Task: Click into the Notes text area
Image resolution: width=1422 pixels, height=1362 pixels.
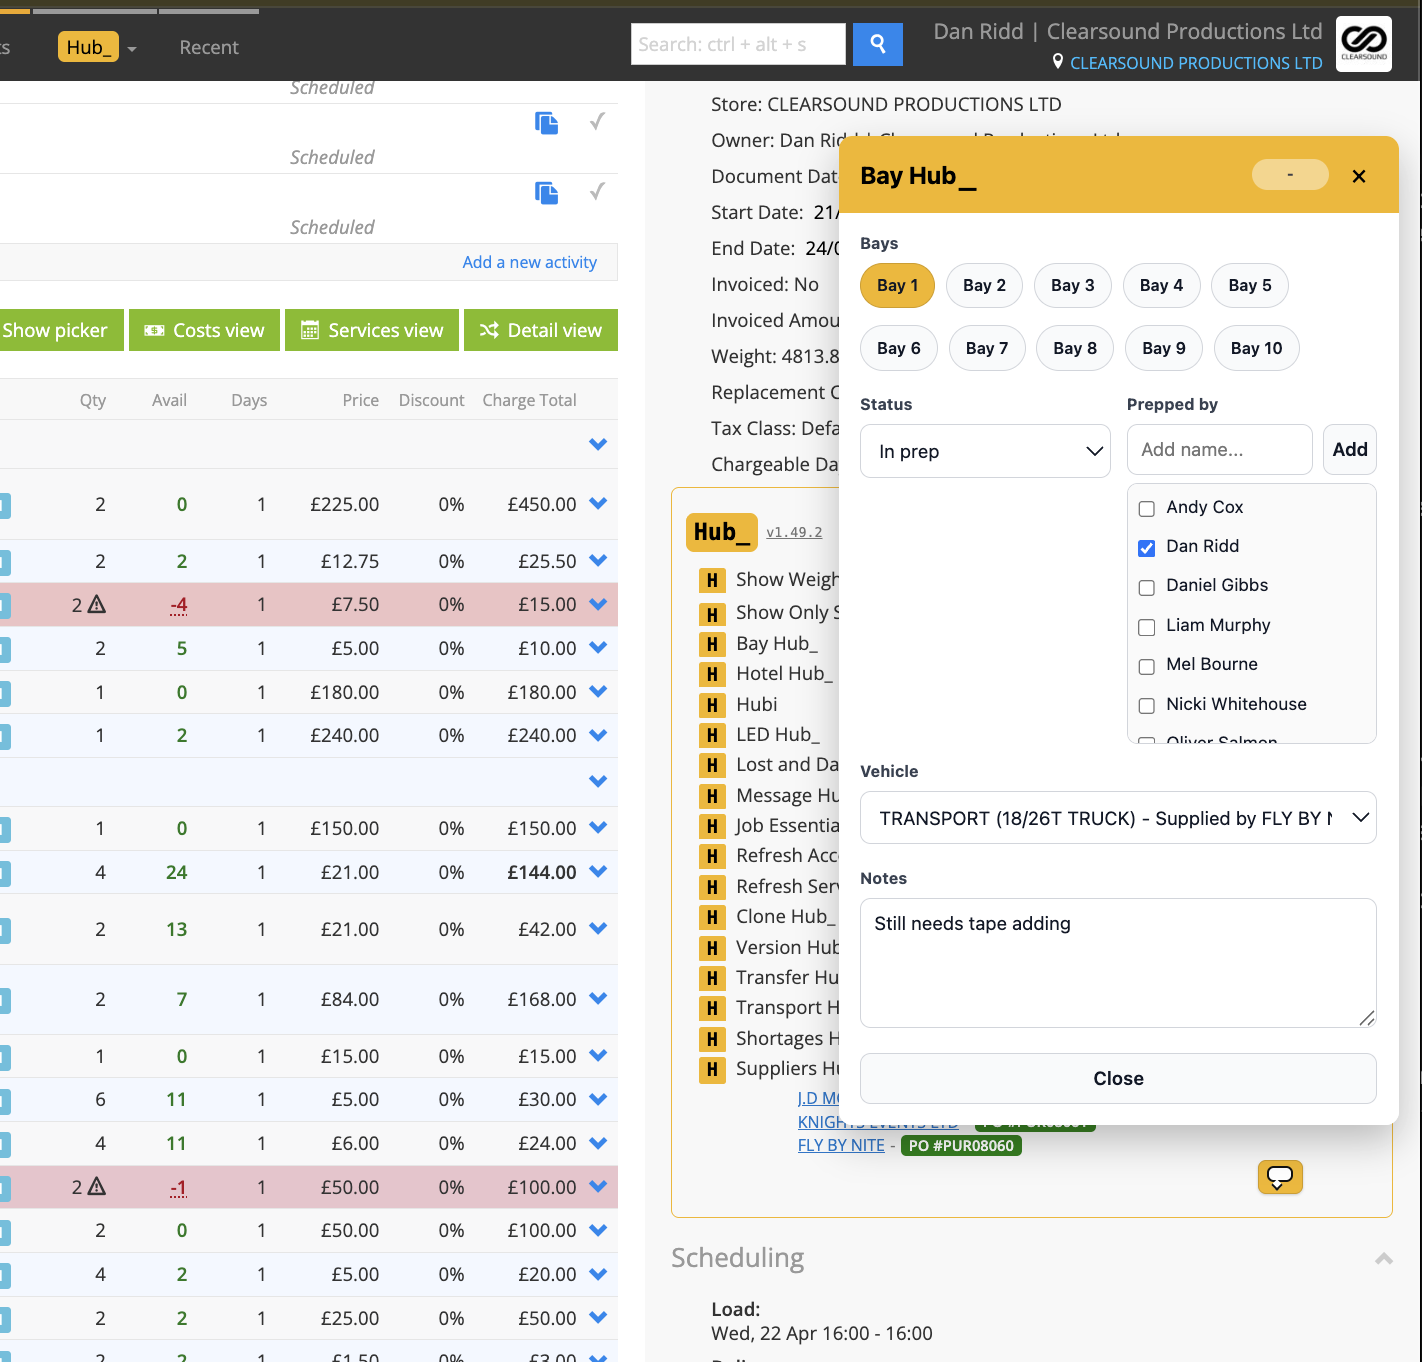Action: tap(1118, 963)
